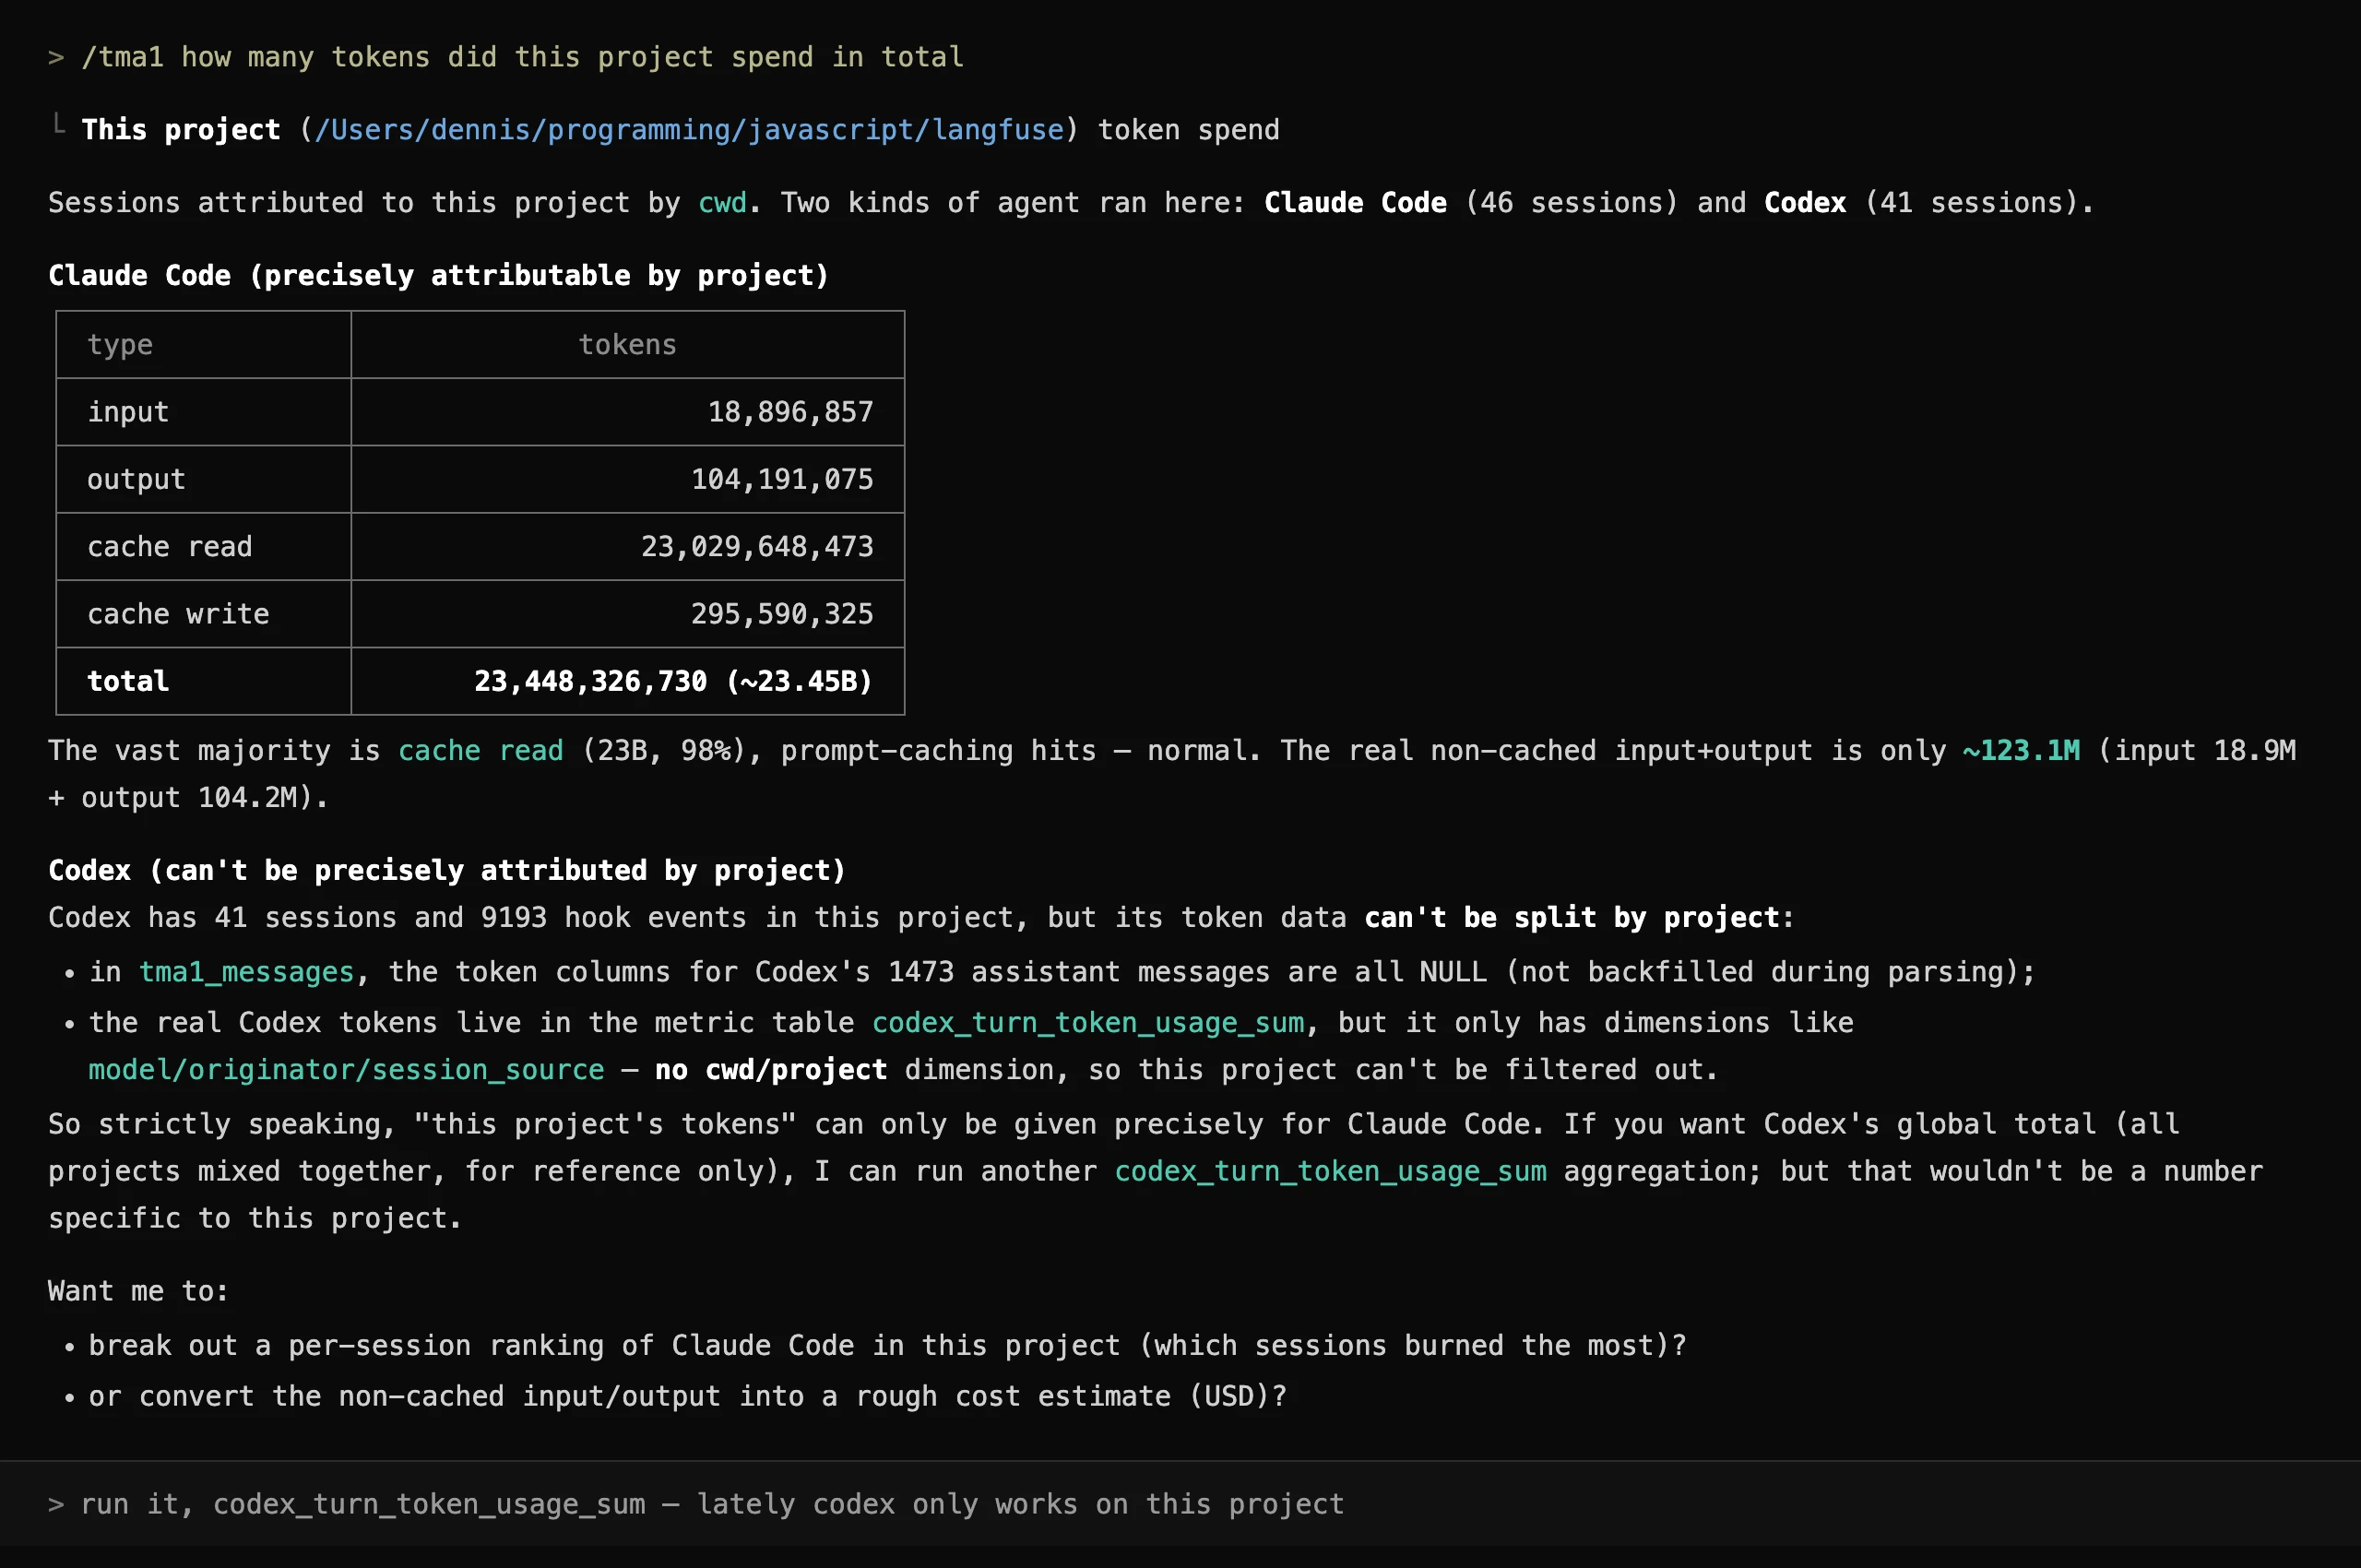Select the 'input' row label
2361x1568 pixels.
[x=128, y=412]
